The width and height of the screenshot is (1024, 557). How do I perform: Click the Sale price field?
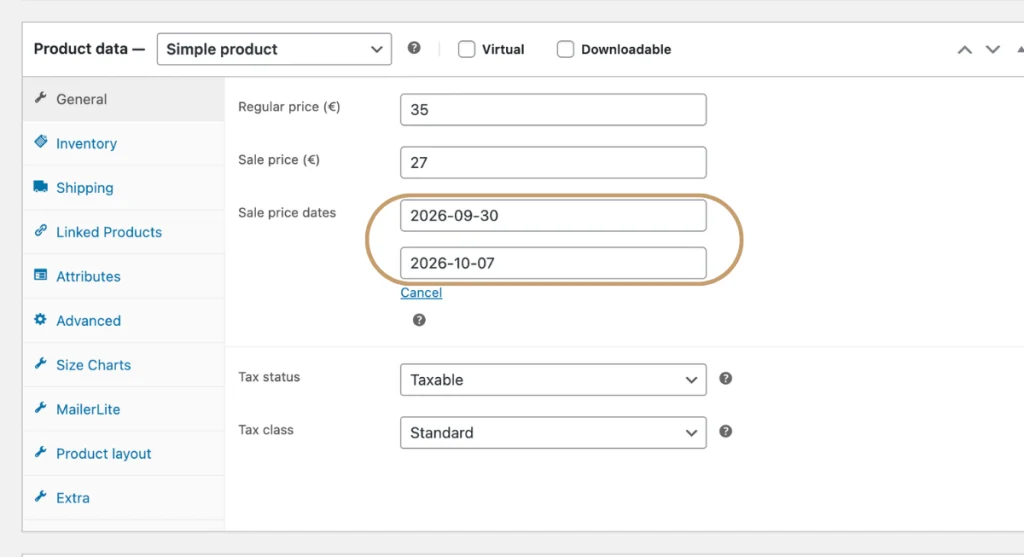553,162
